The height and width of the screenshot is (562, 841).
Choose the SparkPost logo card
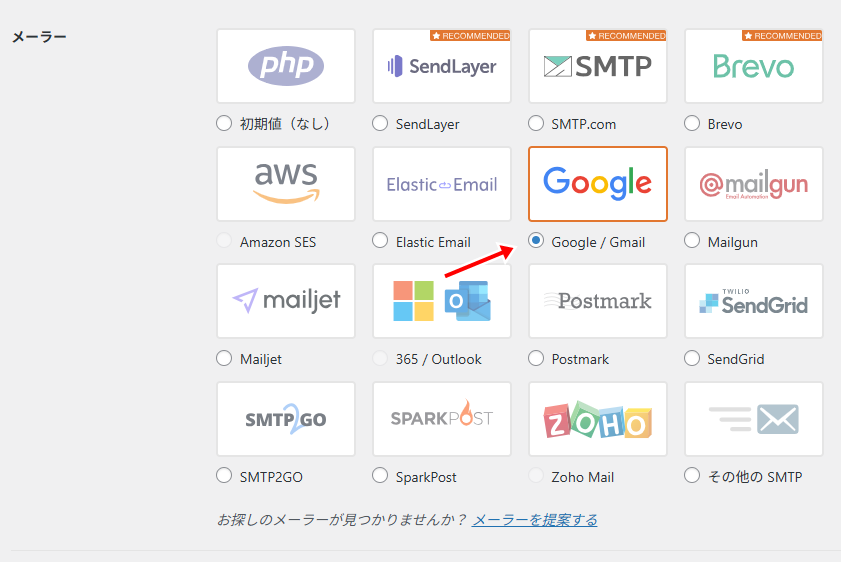tap(442, 419)
